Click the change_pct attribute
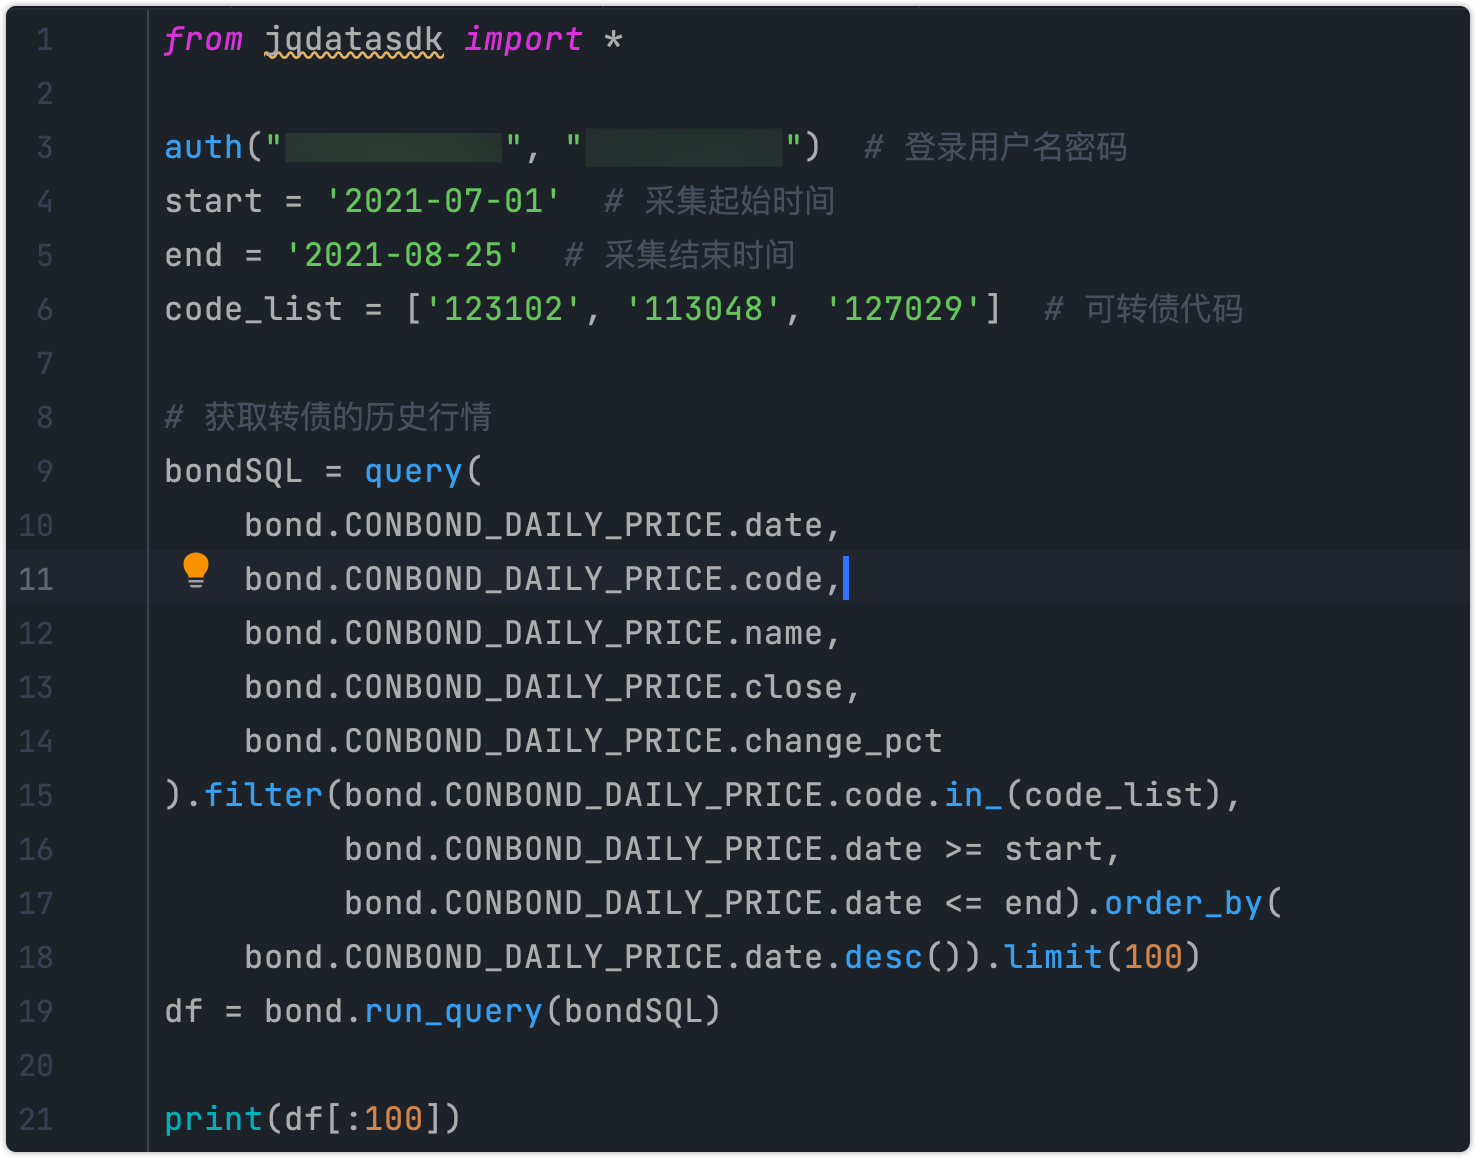The image size is (1476, 1158). [843, 742]
